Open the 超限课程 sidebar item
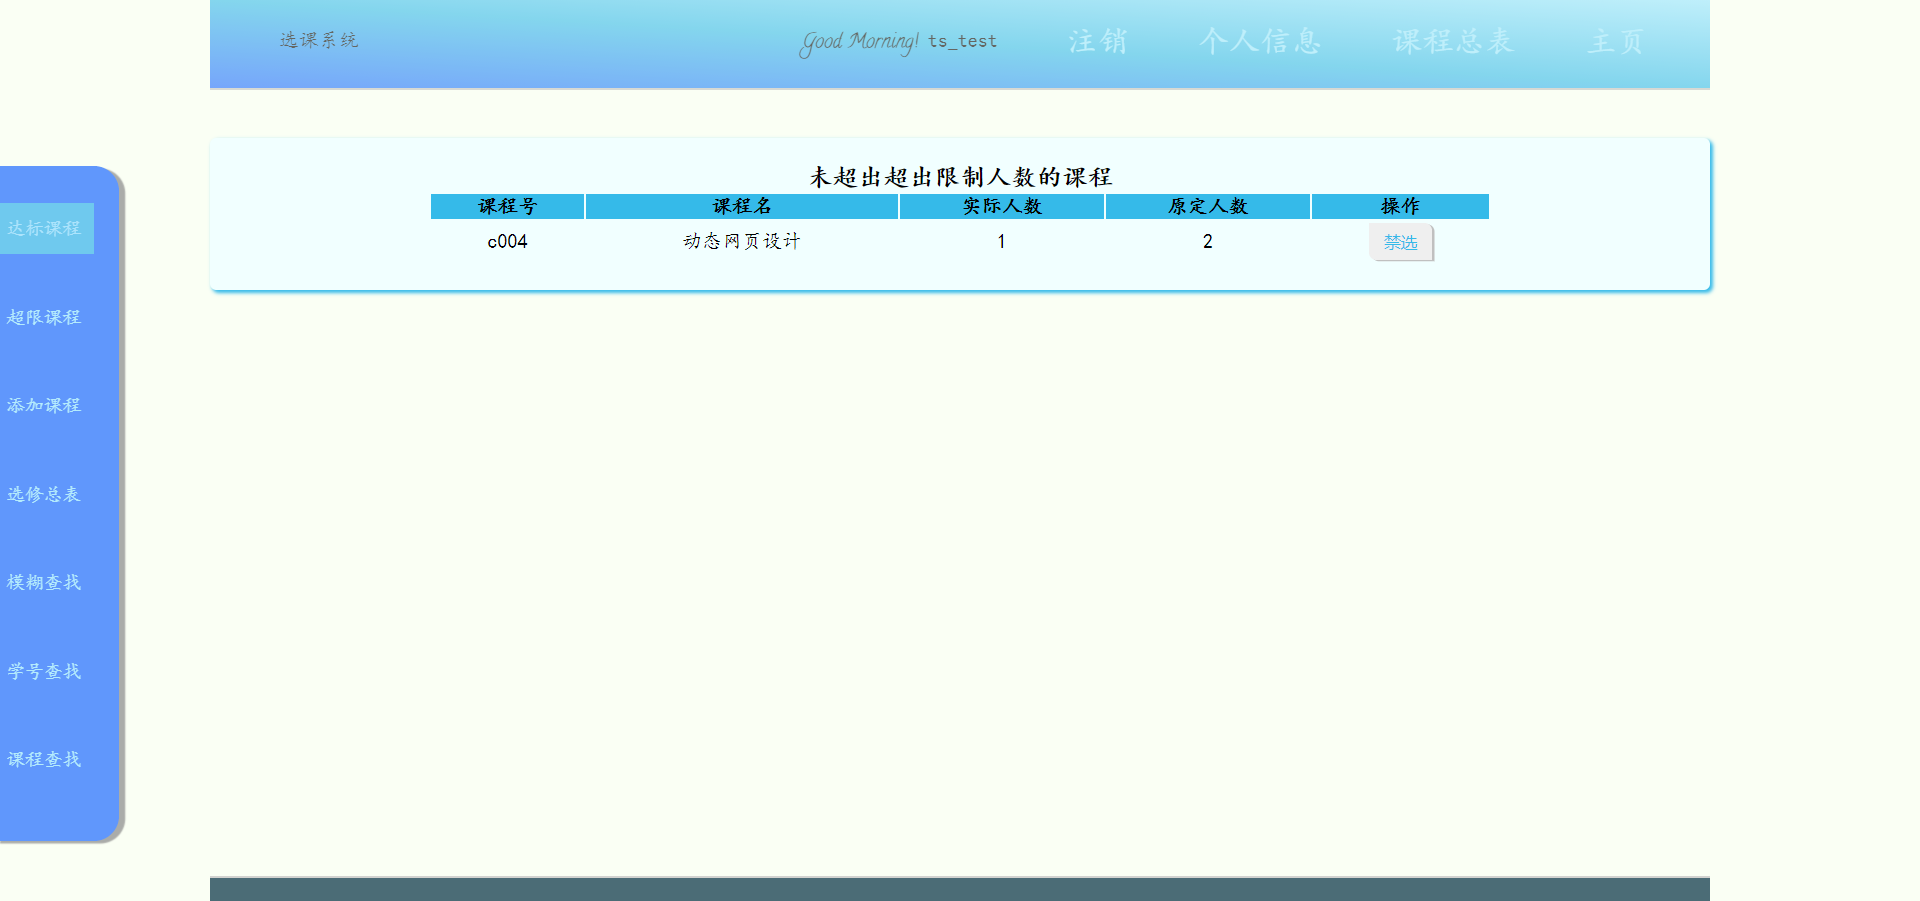The height and width of the screenshot is (901, 1920). [44, 318]
